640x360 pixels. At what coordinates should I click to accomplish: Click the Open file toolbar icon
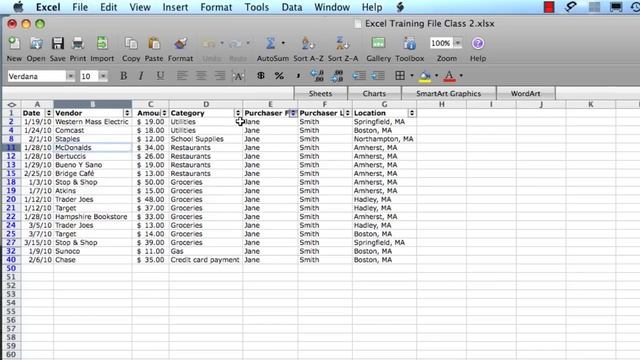click(36, 44)
